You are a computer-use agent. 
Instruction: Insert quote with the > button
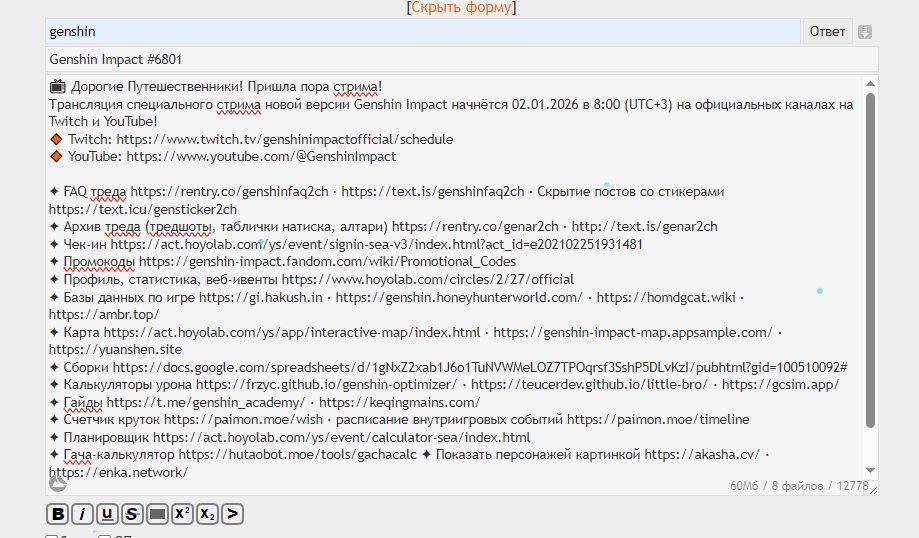pyautogui.click(x=233, y=514)
